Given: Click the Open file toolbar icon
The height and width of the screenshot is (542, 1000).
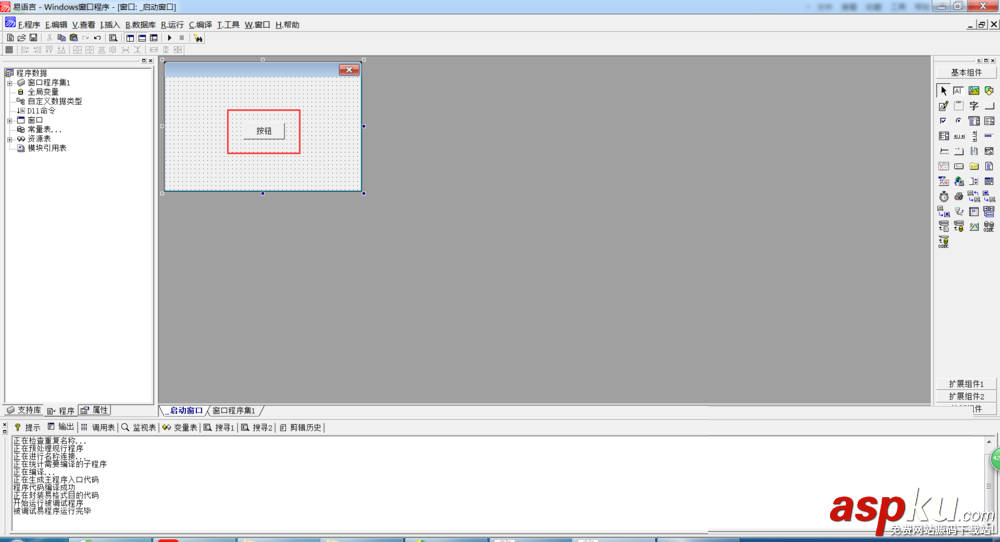Looking at the screenshot, I should click(x=22, y=38).
